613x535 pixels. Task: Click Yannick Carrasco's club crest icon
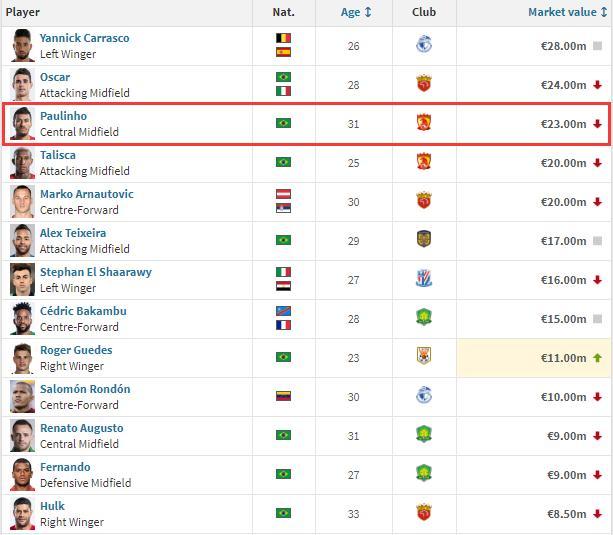[424, 45]
